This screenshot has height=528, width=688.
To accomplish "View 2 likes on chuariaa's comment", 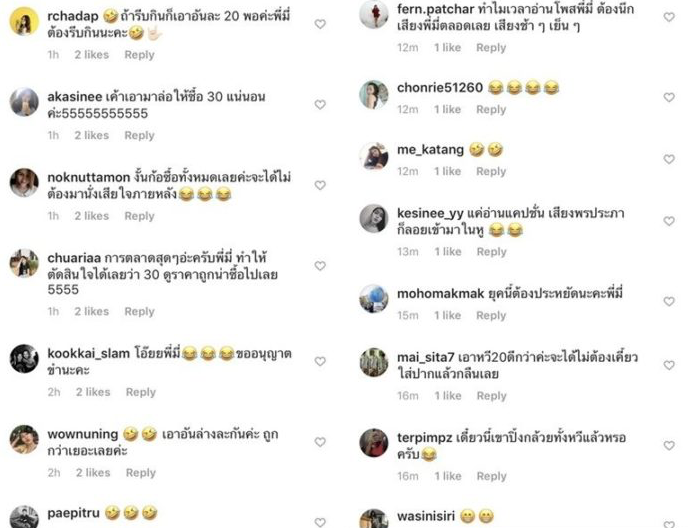I will [x=92, y=312].
